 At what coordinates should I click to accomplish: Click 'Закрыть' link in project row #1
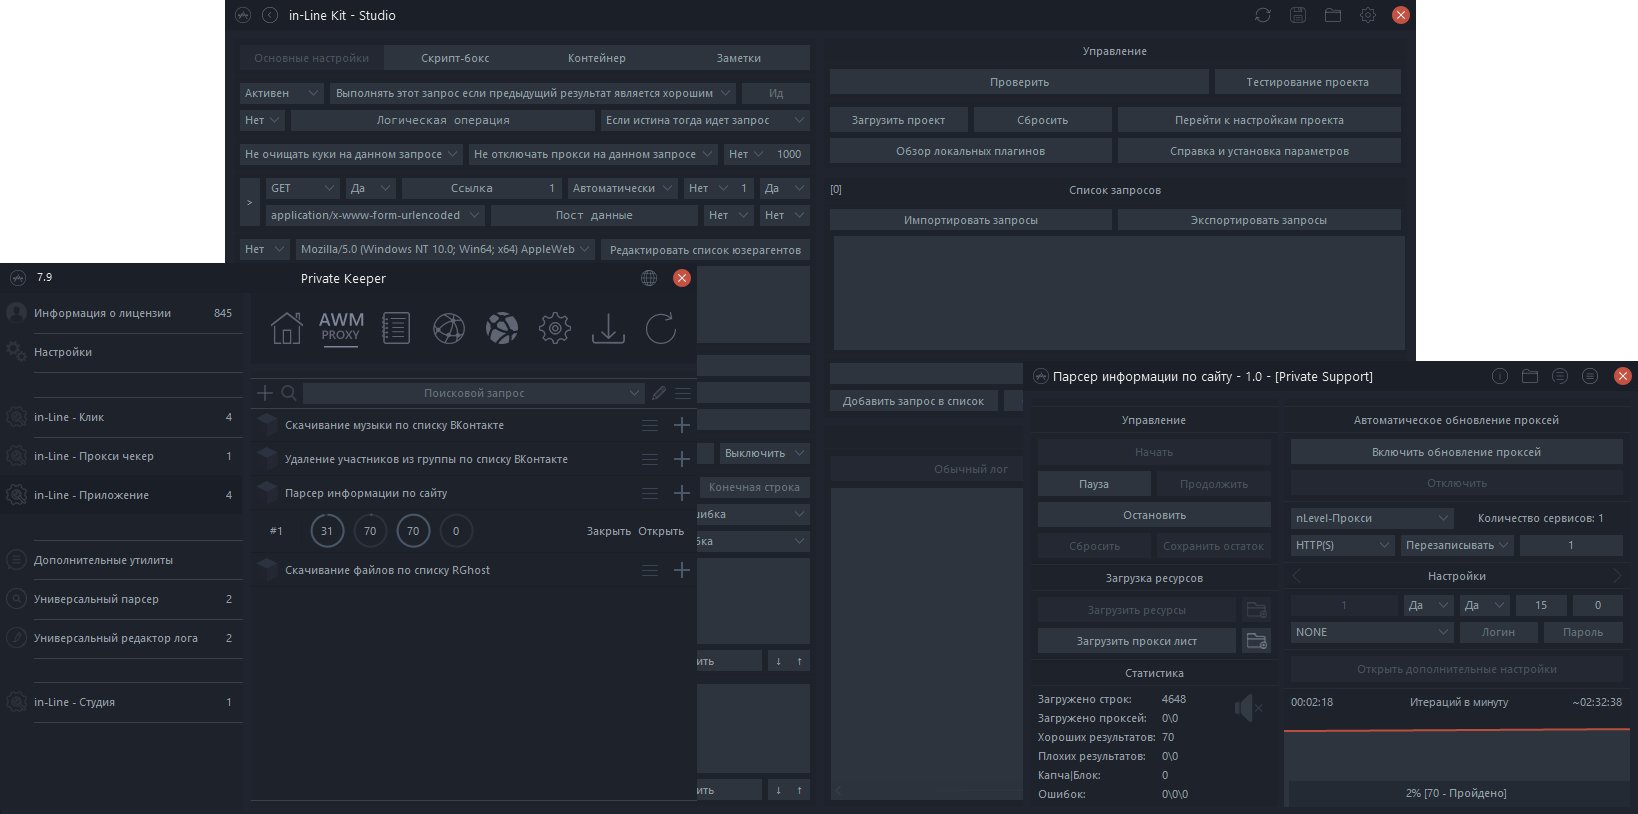(x=608, y=531)
